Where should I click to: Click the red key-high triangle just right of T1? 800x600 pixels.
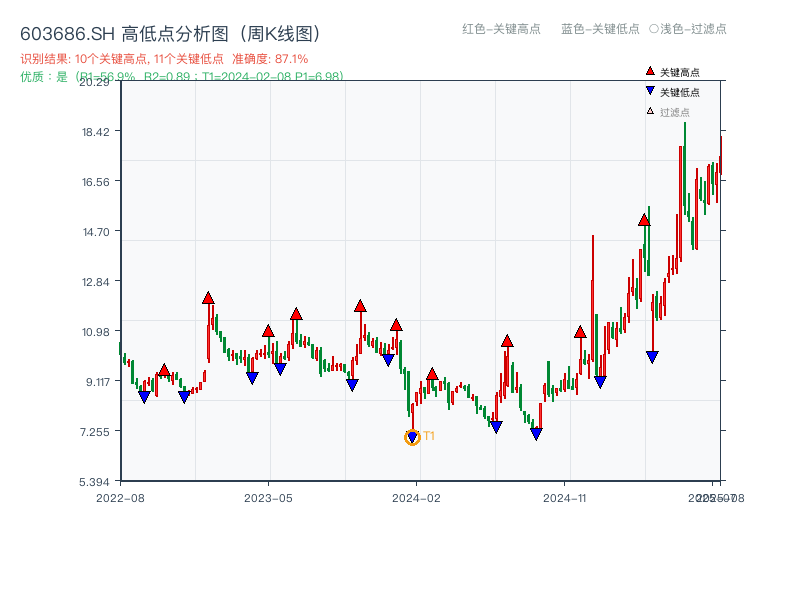(432, 374)
